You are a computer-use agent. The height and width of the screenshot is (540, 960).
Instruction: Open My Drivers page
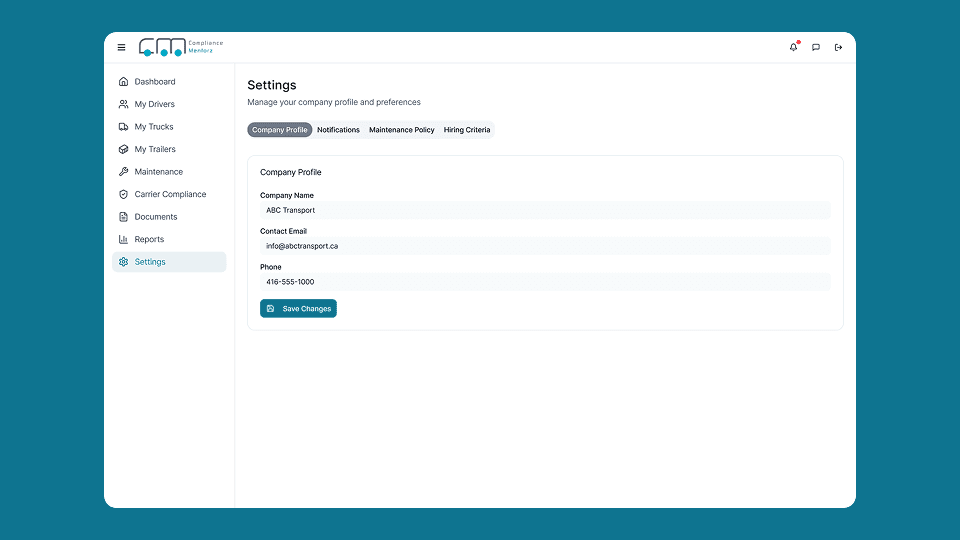(x=154, y=104)
